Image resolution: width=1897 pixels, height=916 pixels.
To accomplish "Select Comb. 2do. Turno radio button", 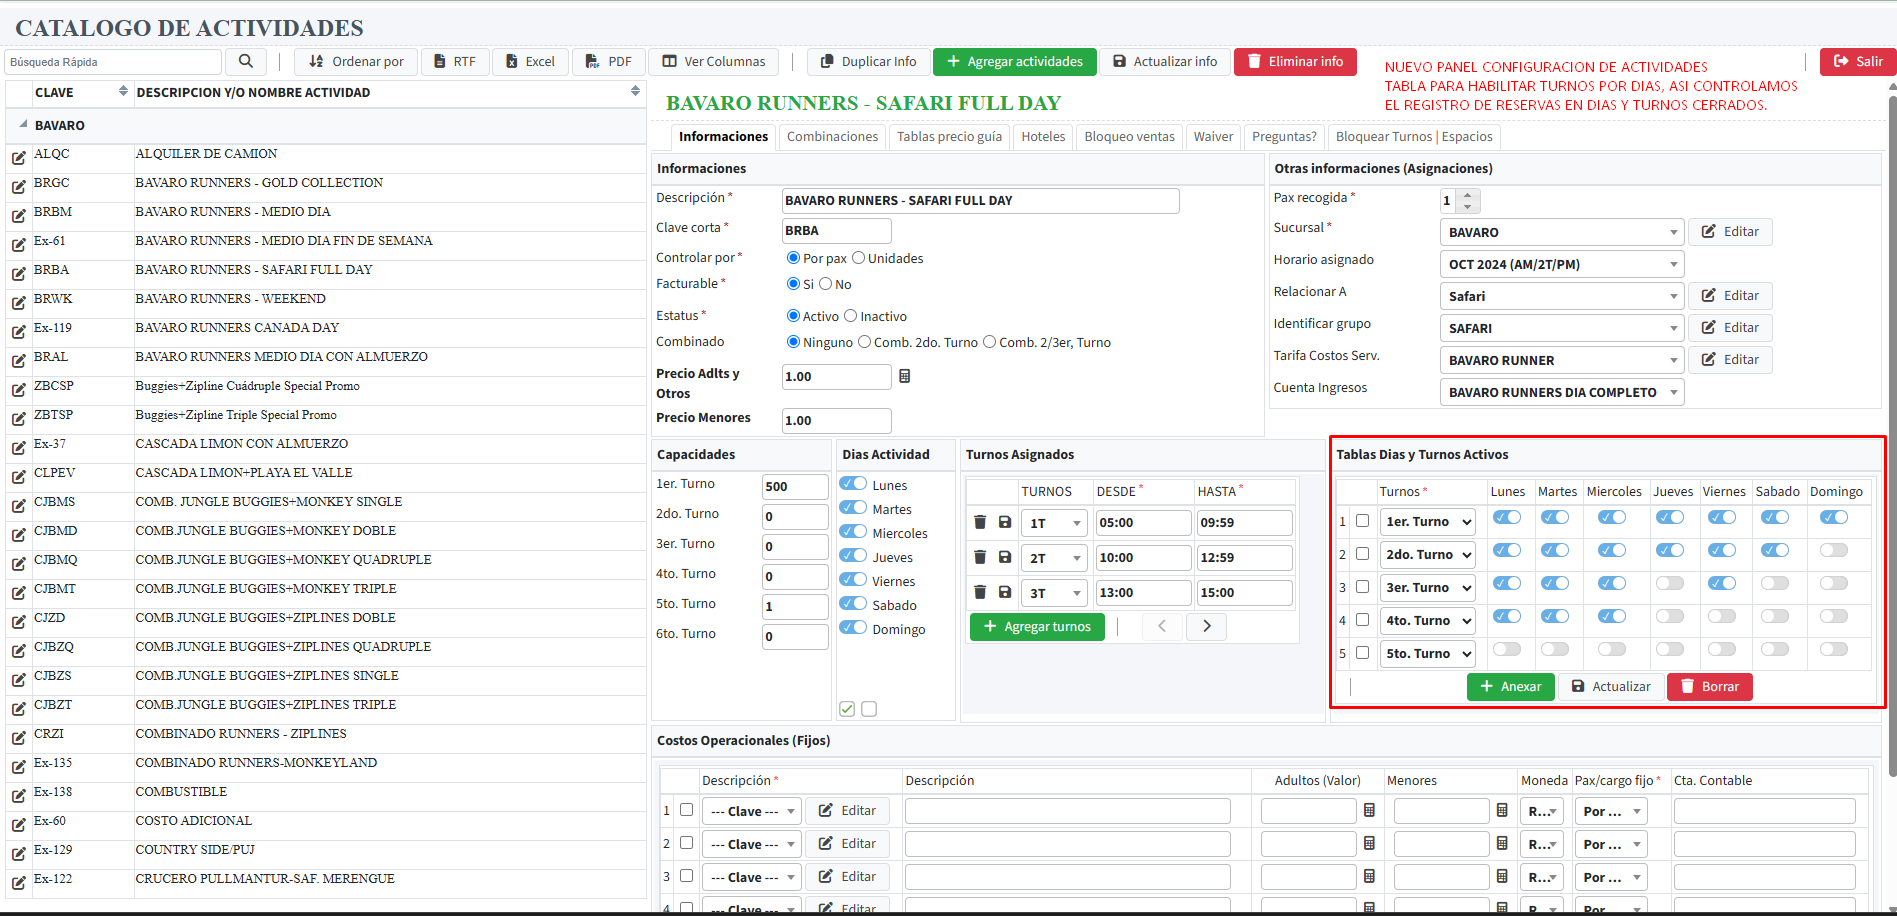I will coord(864,342).
